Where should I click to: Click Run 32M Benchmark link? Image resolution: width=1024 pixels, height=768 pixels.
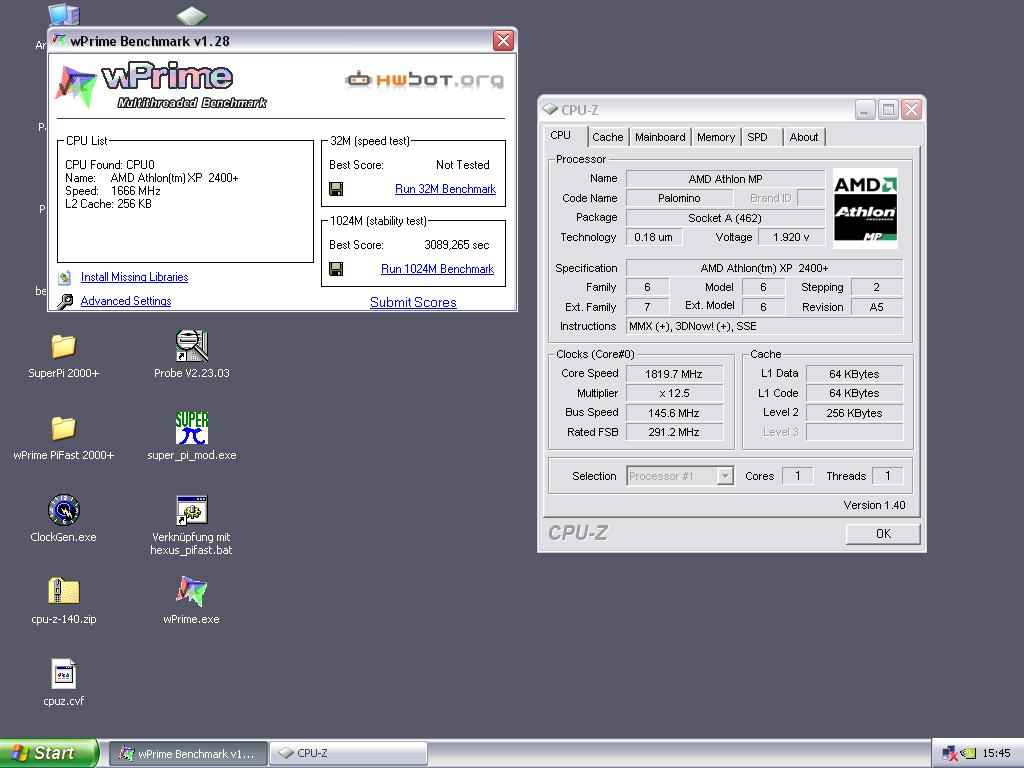(x=445, y=189)
